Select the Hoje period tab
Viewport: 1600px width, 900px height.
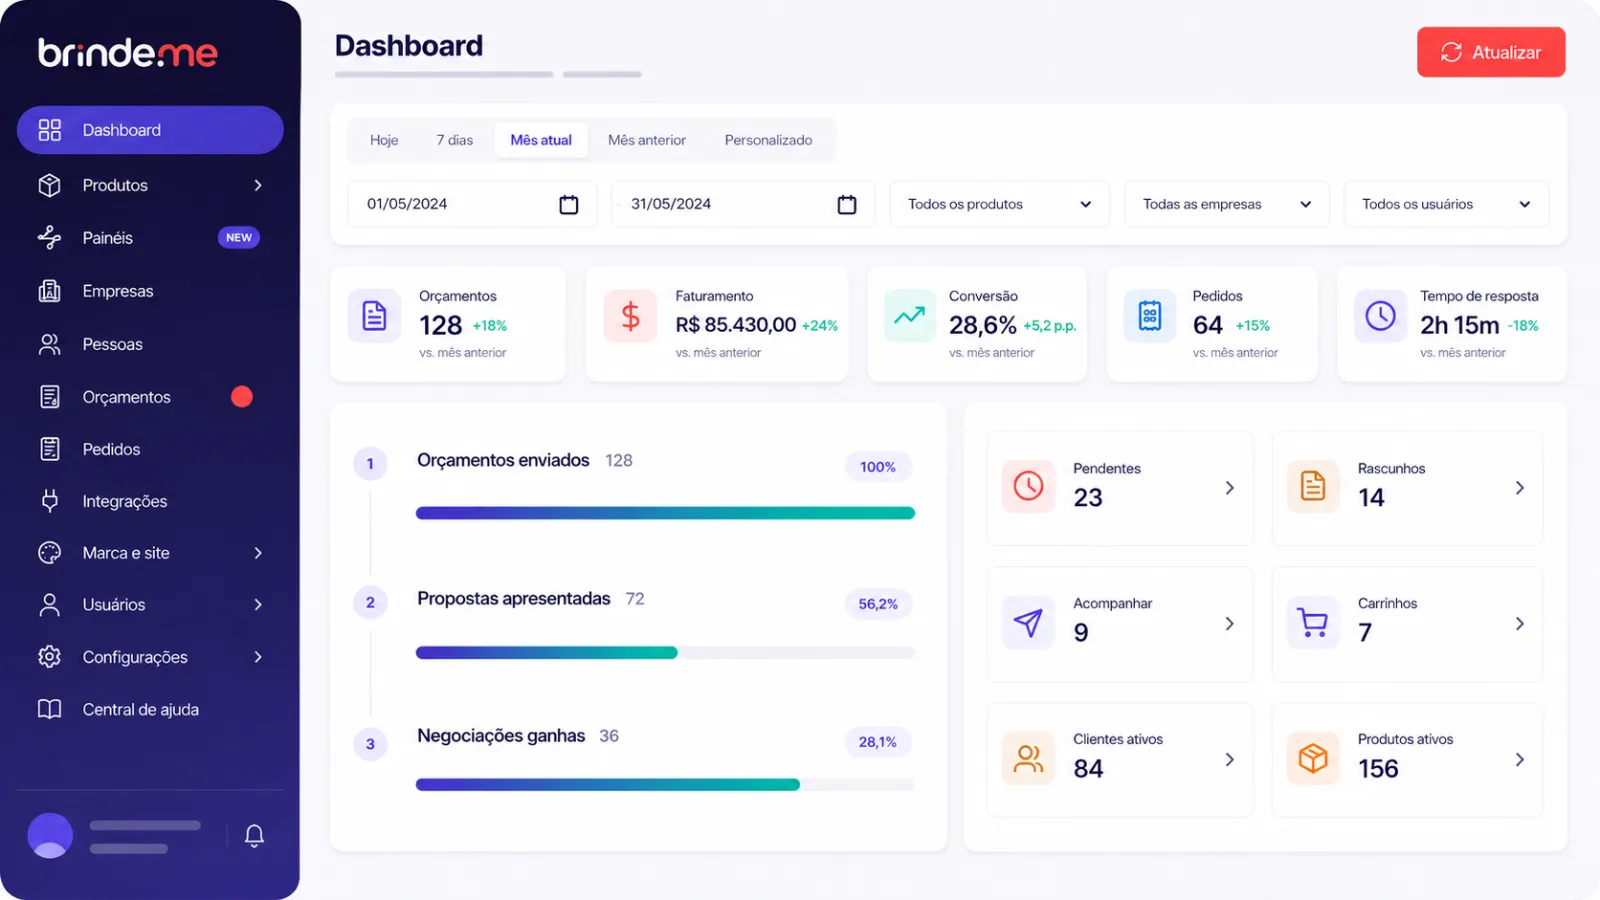384,140
